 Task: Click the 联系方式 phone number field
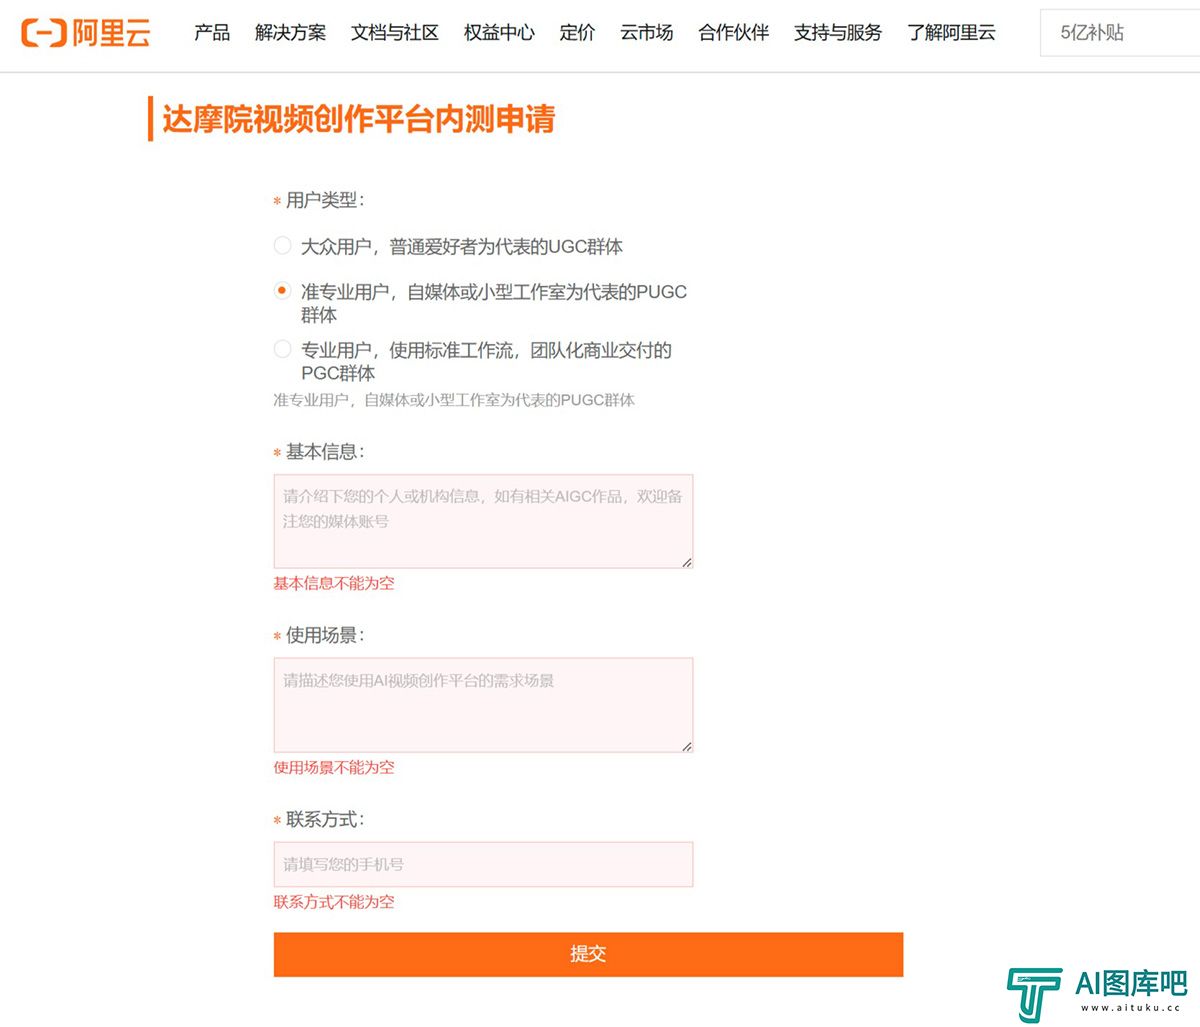(483, 864)
